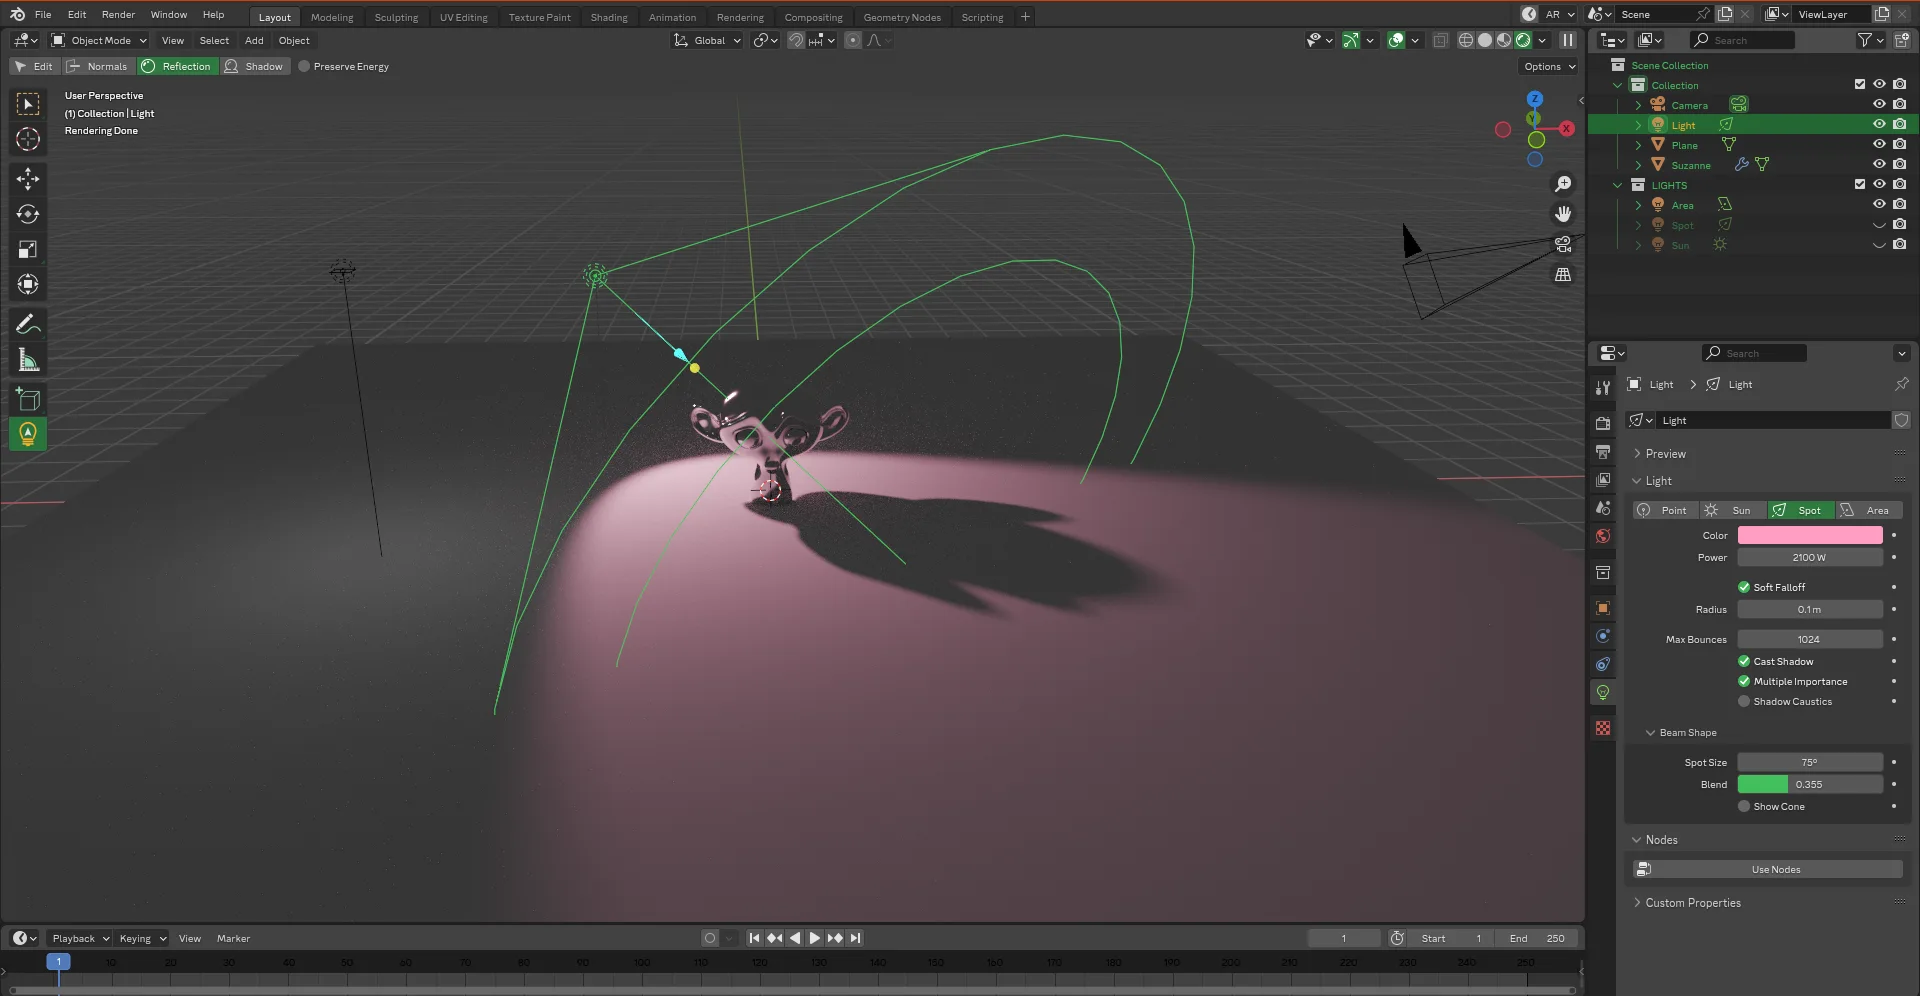
Task: Click the light Color swatch
Action: [1809, 535]
